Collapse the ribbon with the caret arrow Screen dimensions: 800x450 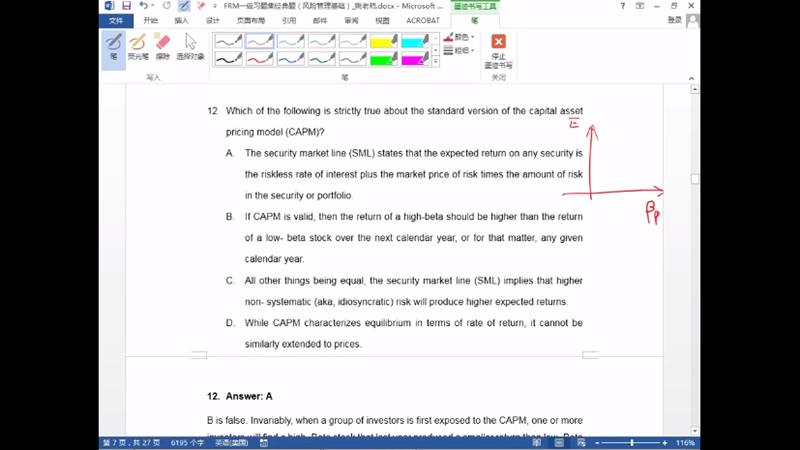click(691, 78)
